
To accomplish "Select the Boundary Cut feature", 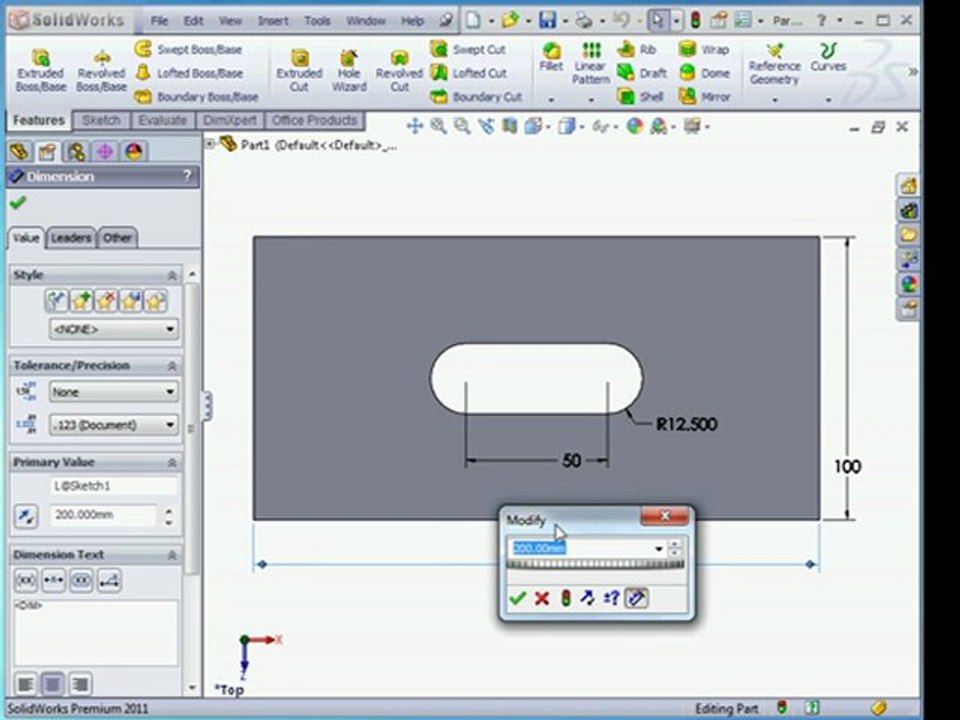I will tap(476, 97).
